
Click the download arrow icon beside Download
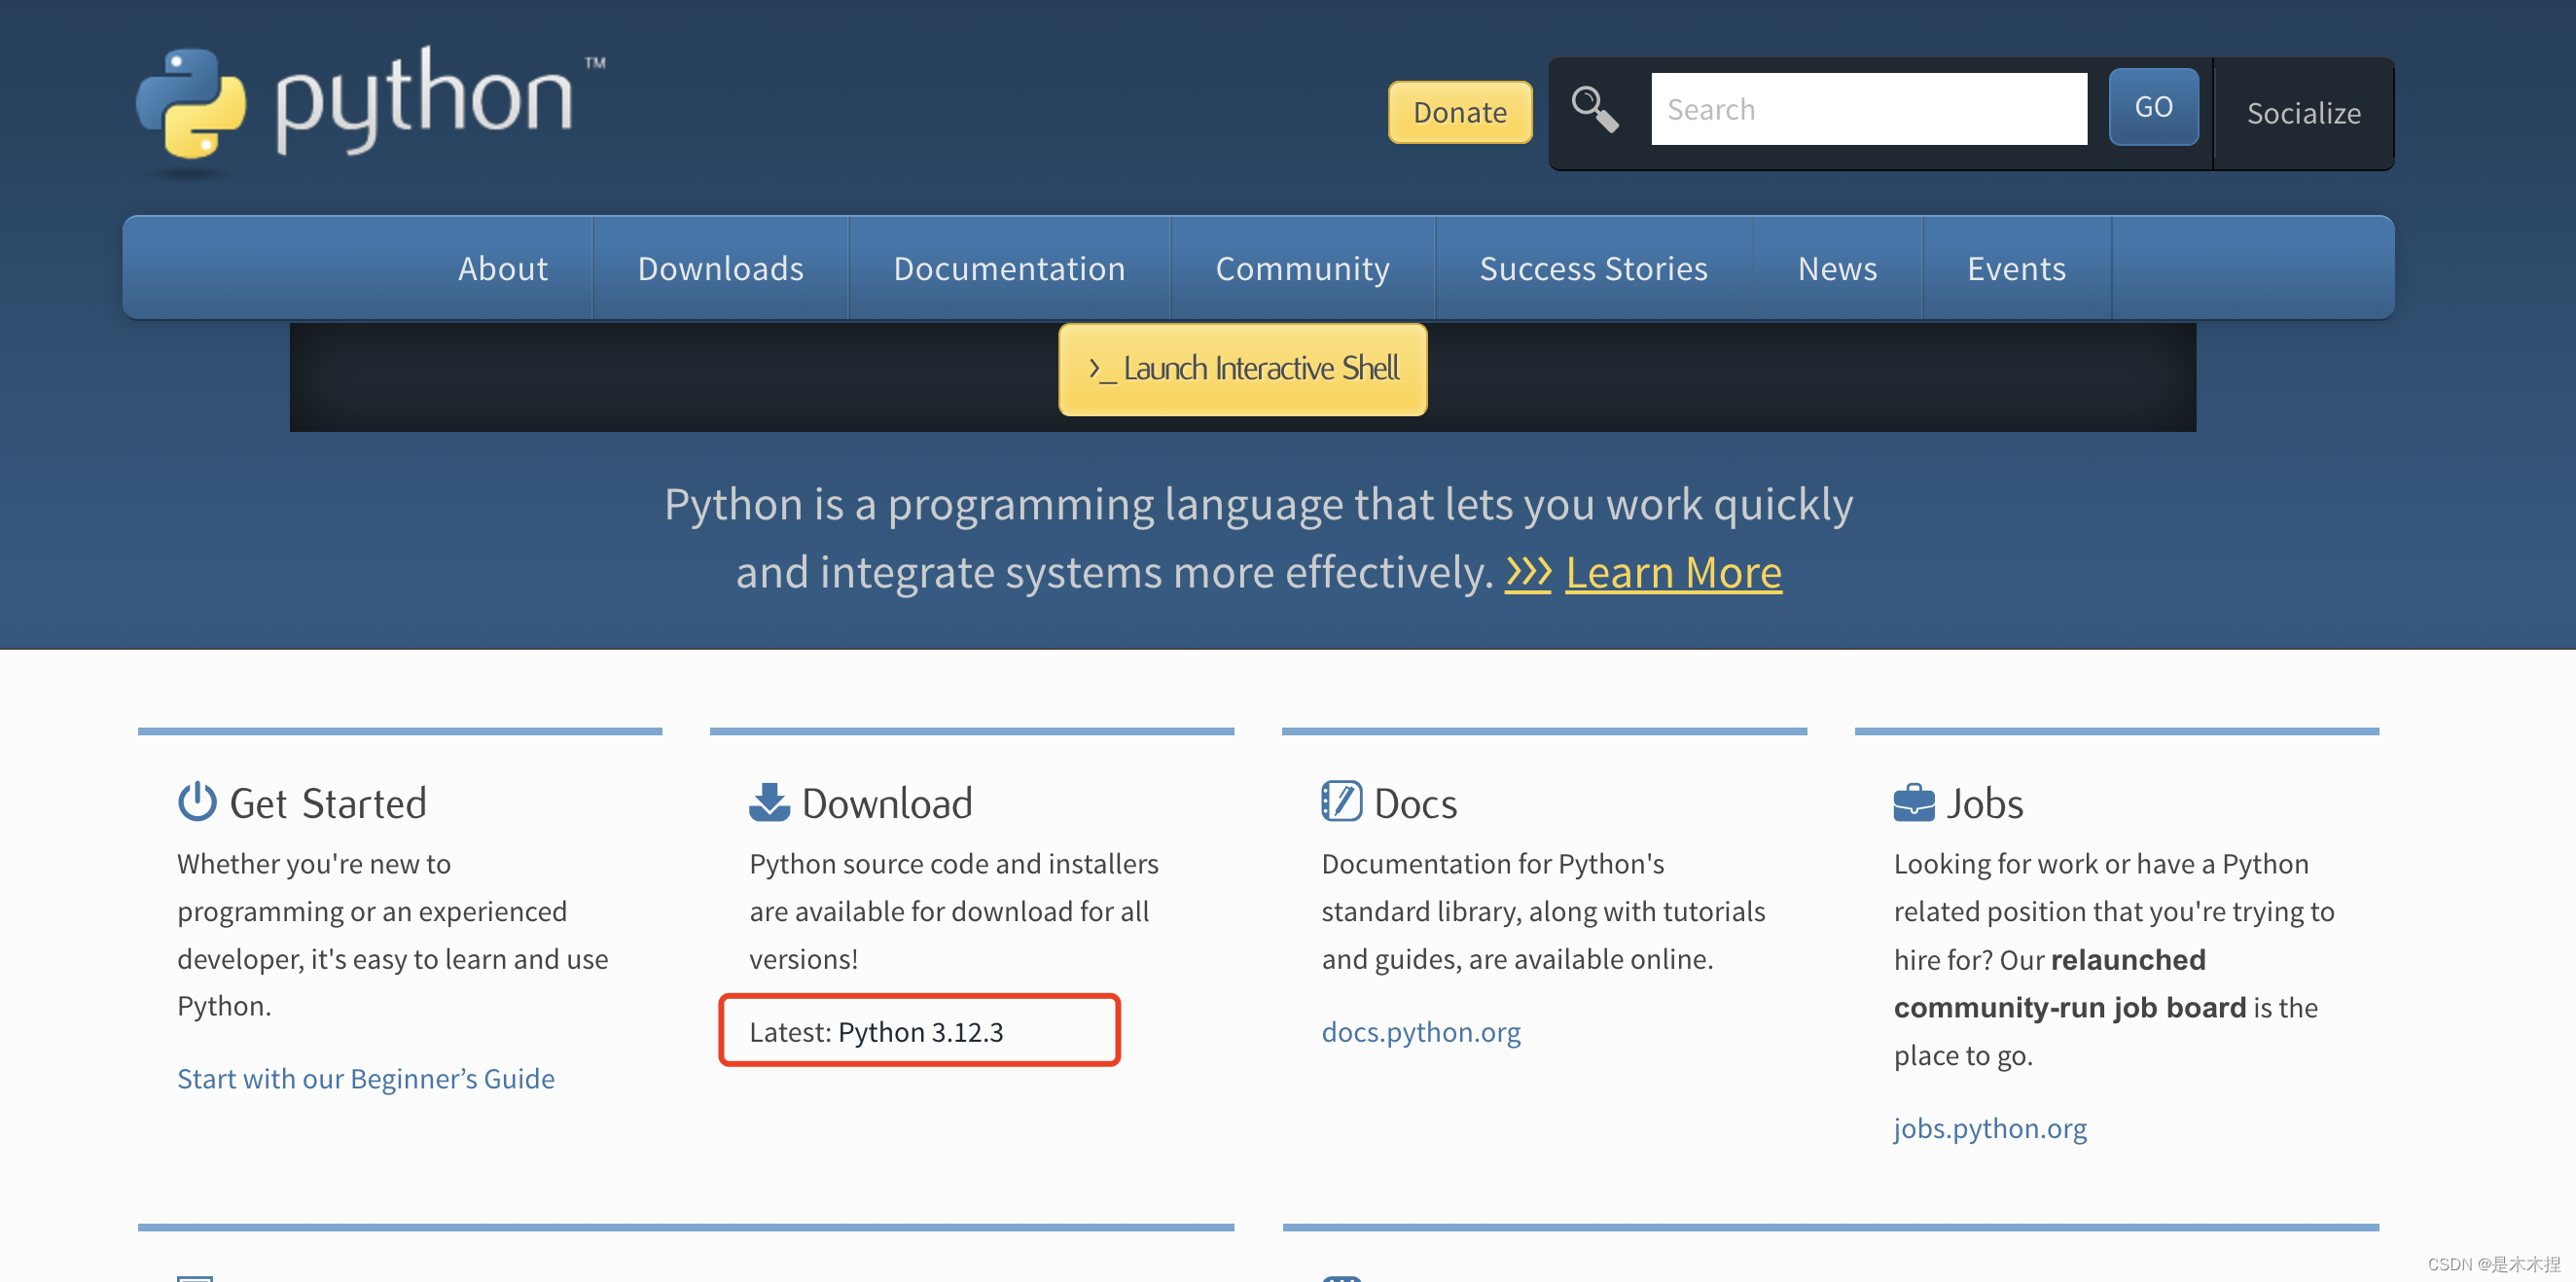[769, 802]
